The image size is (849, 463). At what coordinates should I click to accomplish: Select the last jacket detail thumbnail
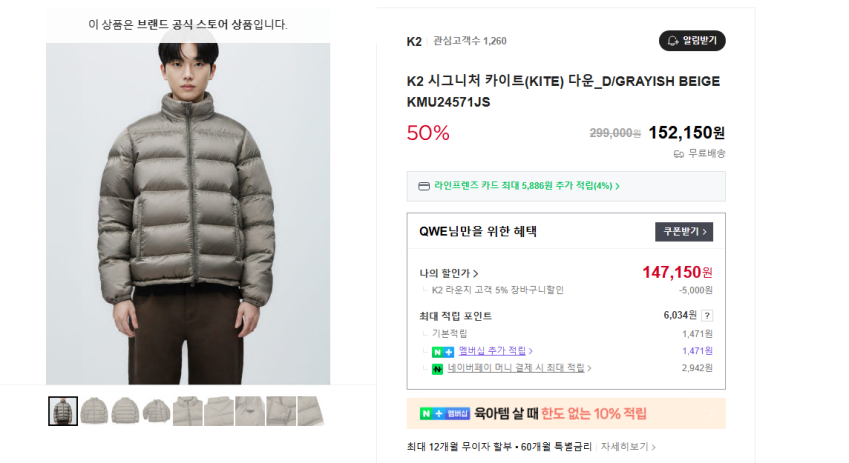tap(310, 411)
